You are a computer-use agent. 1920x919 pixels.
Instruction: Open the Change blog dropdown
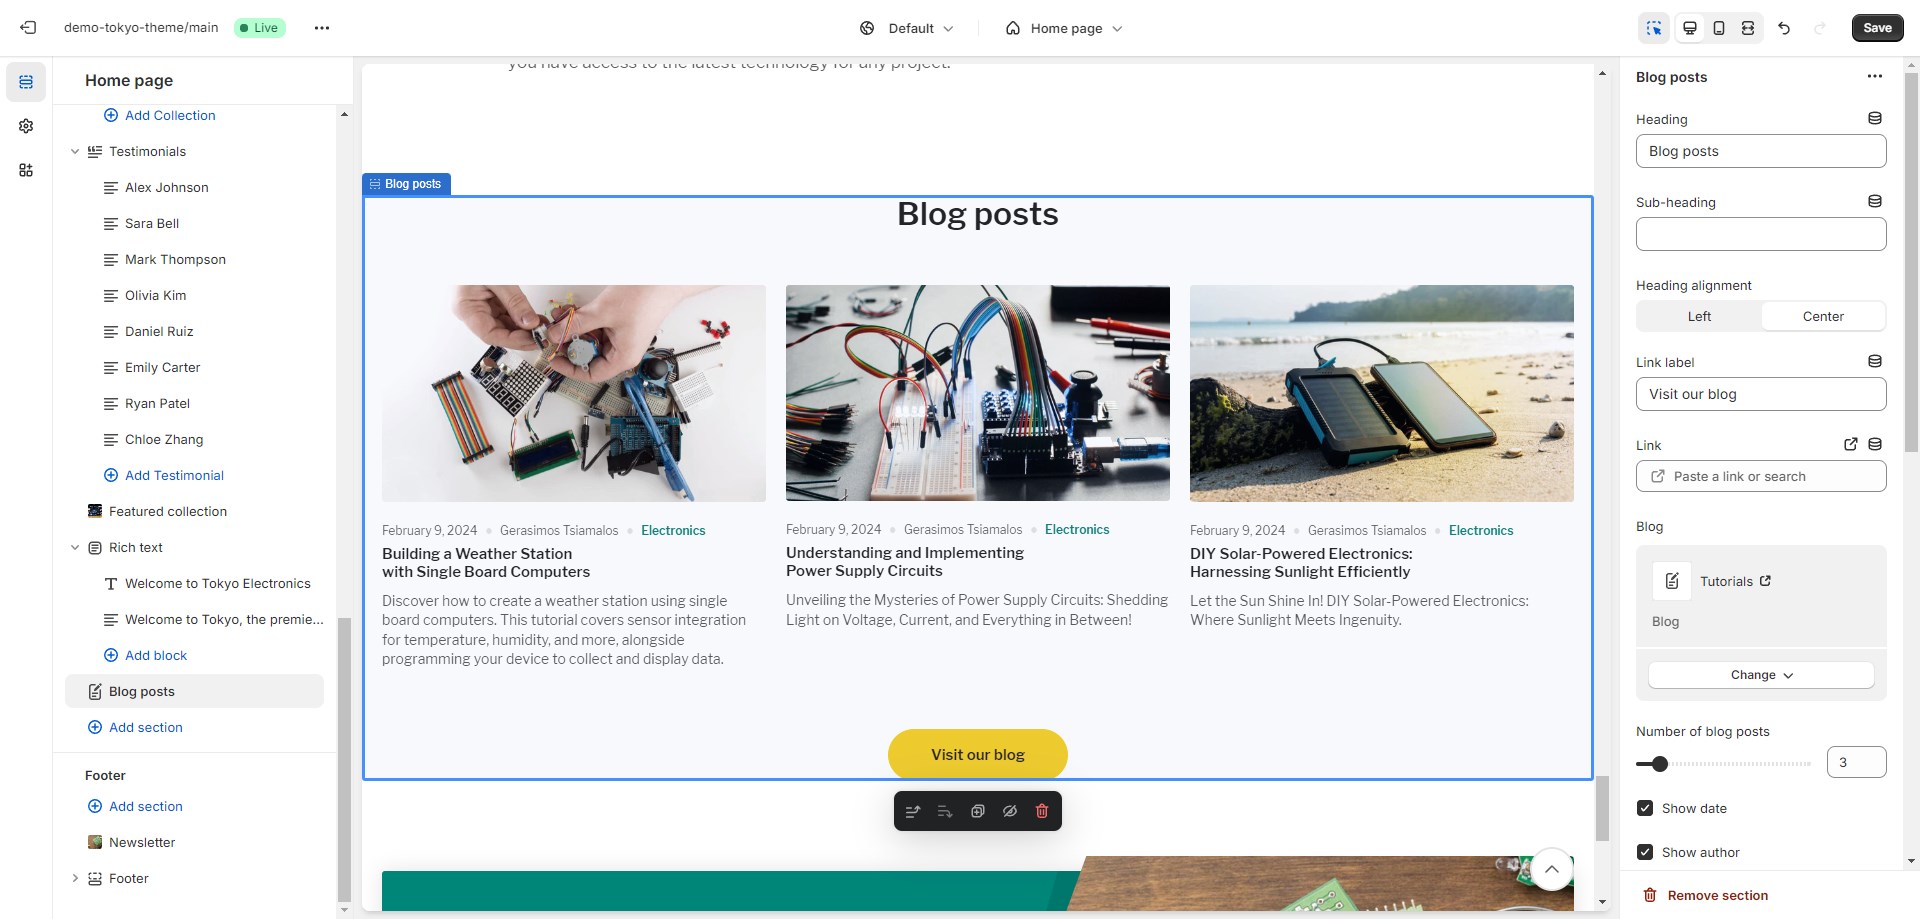1761,675
